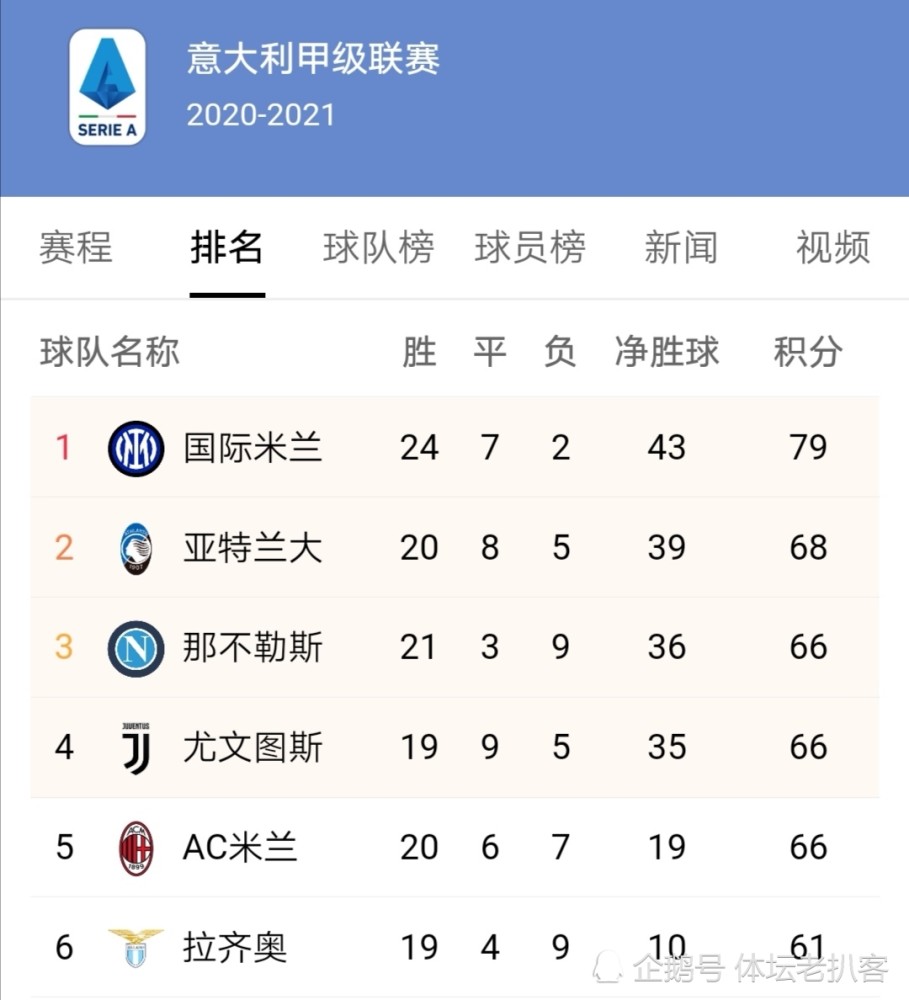
Task: Open the 新闻 news tab
Action: [x=681, y=247]
